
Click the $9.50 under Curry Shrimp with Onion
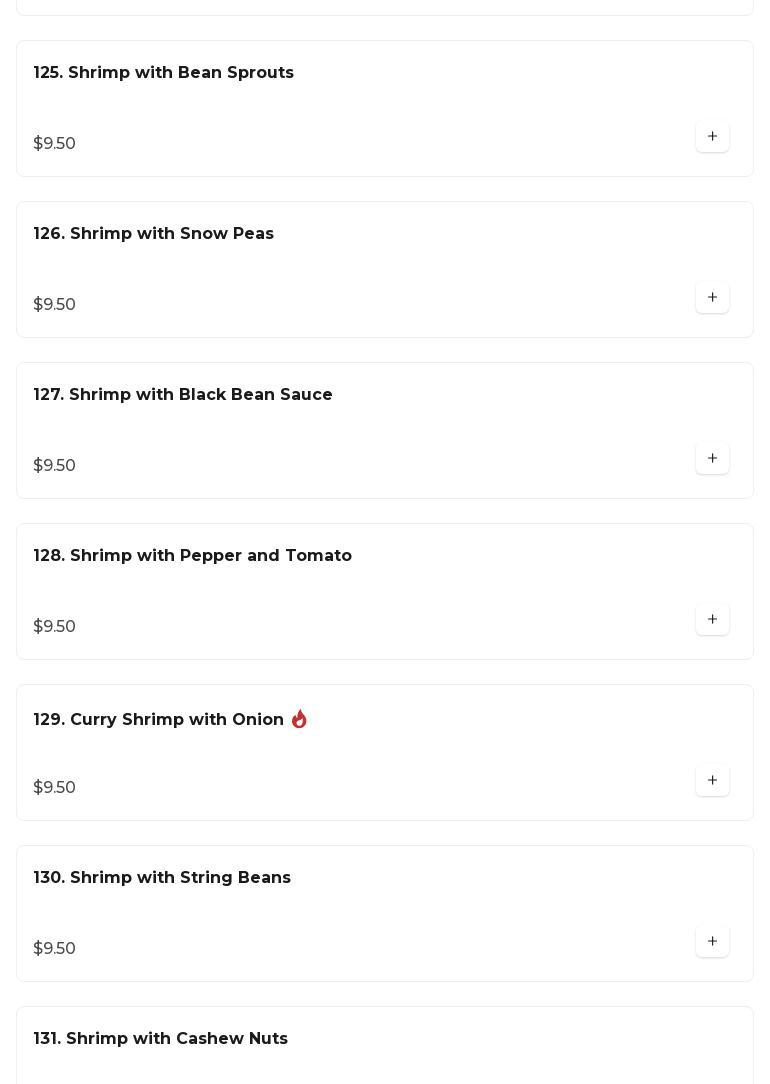tap(55, 788)
